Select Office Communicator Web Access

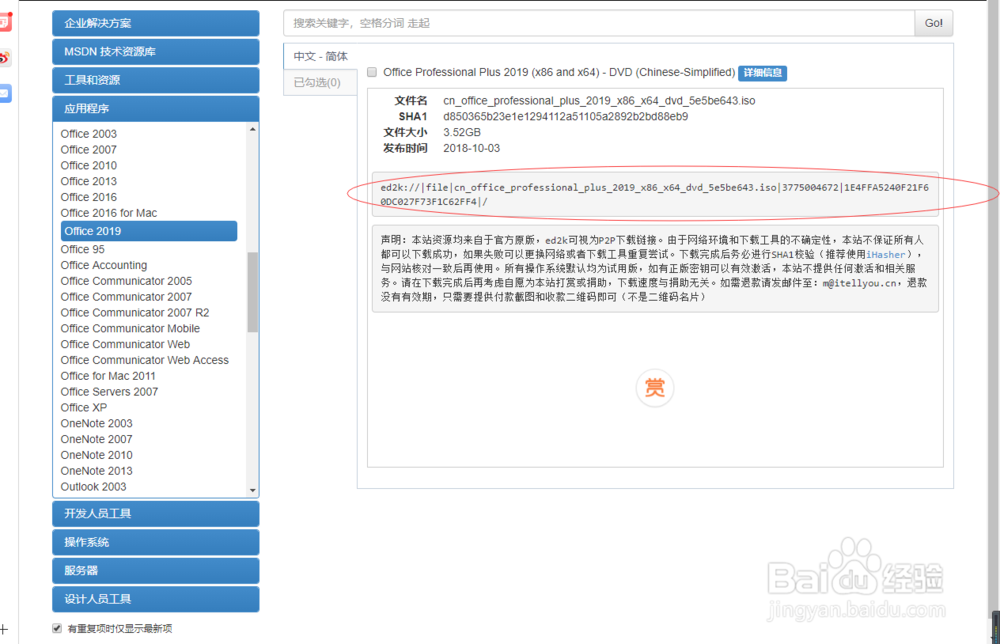pos(144,360)
